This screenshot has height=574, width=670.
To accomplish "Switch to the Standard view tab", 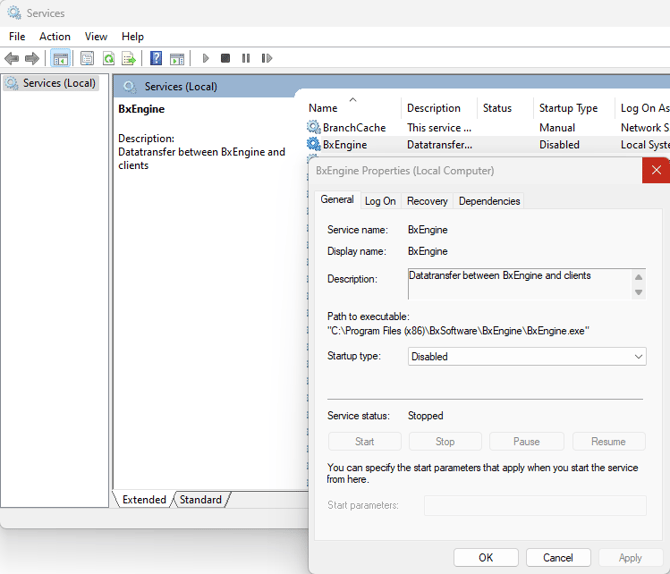I will (200, 500).
